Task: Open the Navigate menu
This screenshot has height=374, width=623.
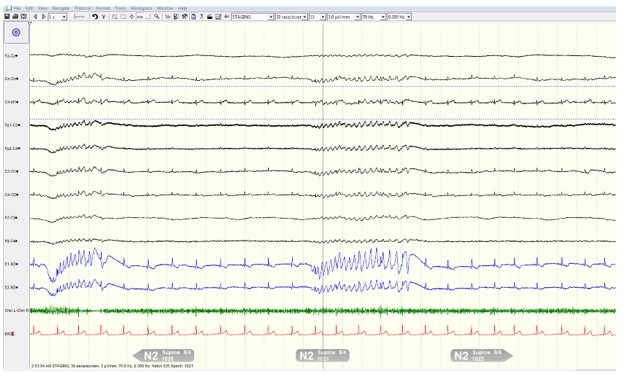Action: [x=61, y=8]
